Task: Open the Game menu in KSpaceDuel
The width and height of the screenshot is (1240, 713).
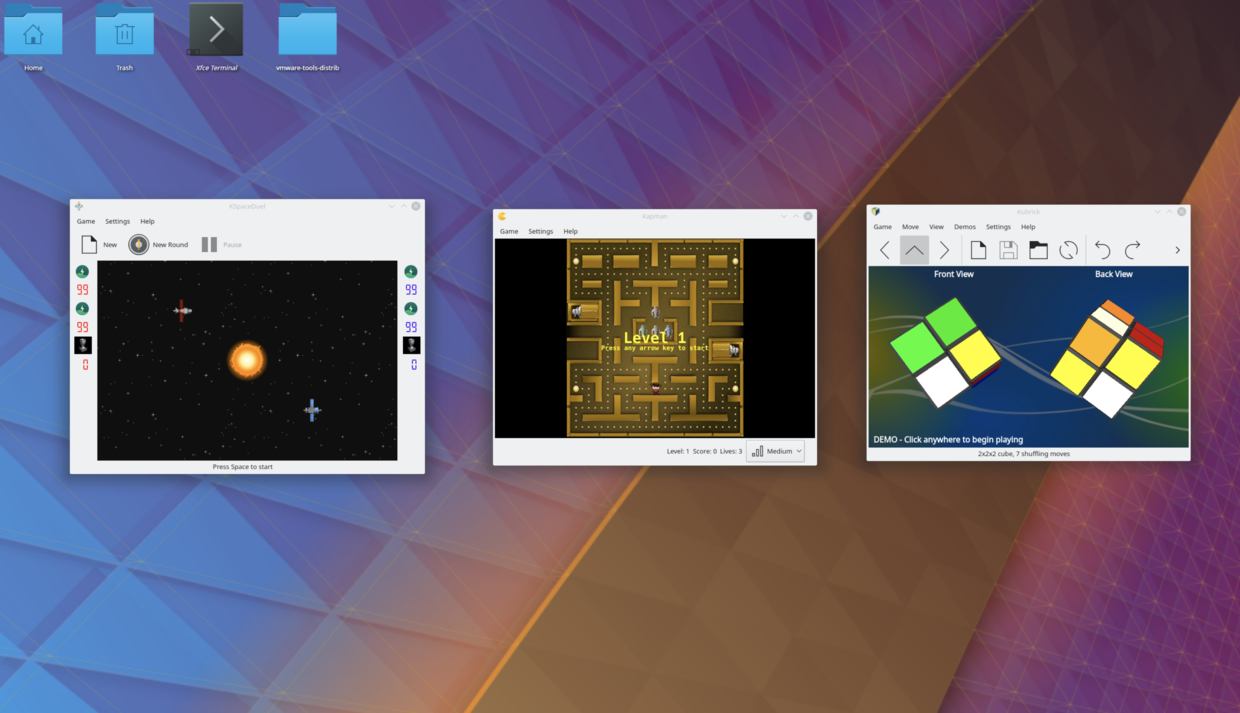Action: click(86, 221)
